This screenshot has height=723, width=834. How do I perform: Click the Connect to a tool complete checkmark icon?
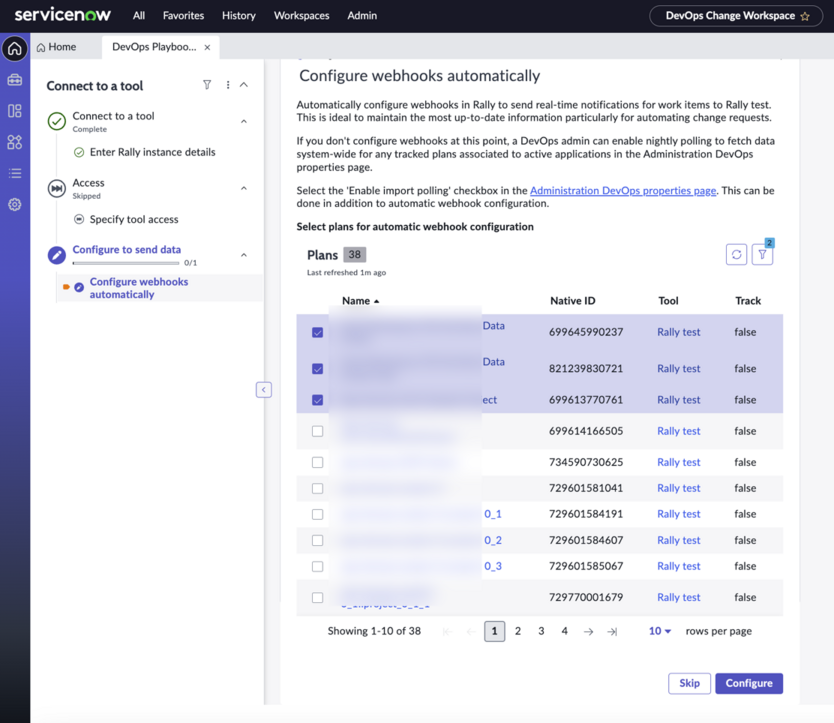(x=57, y=121)
